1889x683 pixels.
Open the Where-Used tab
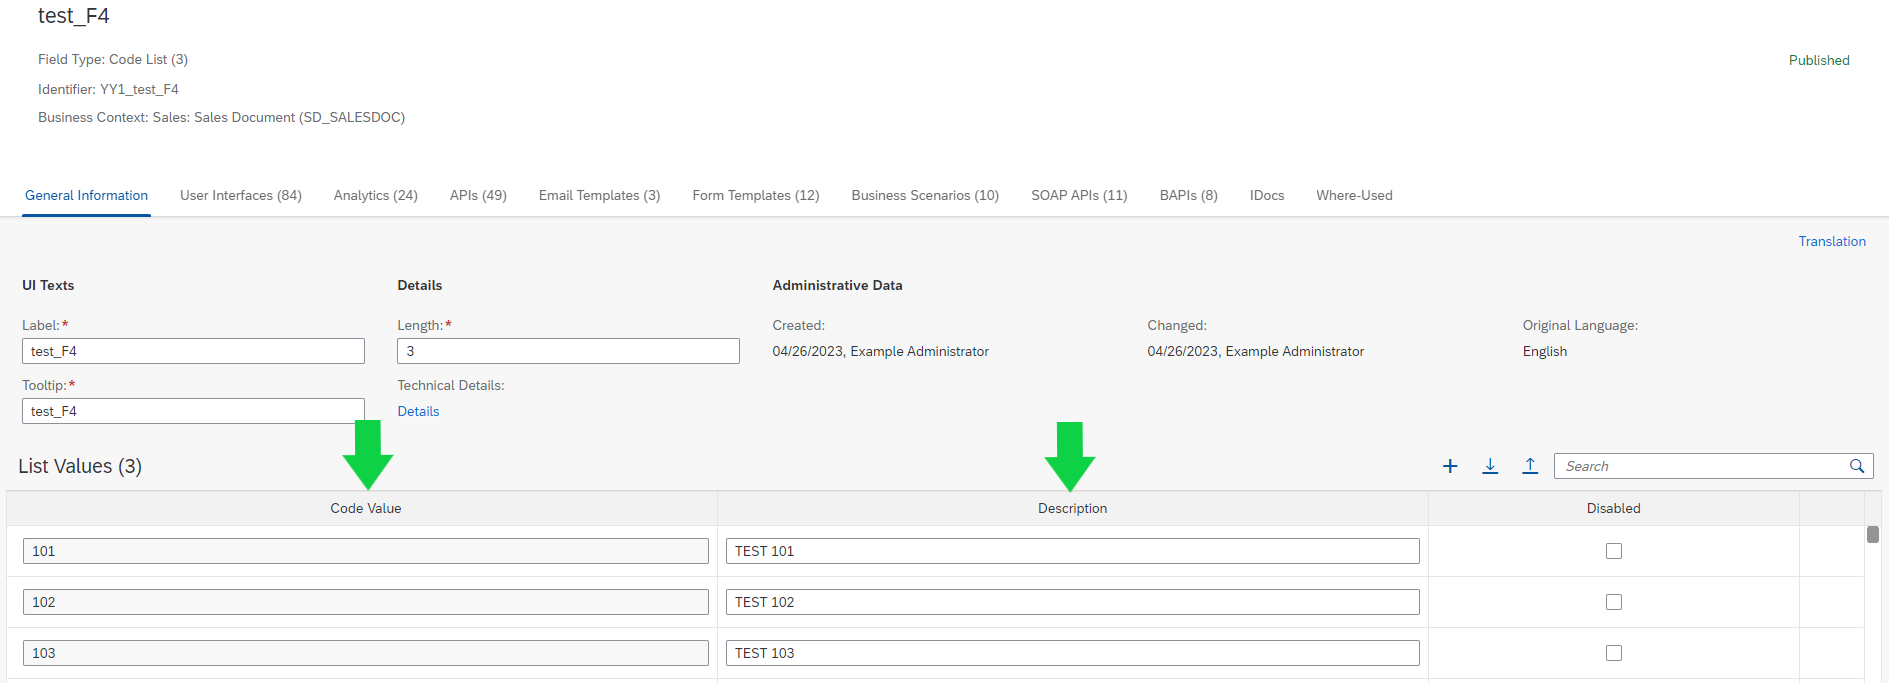[1354, 195]
